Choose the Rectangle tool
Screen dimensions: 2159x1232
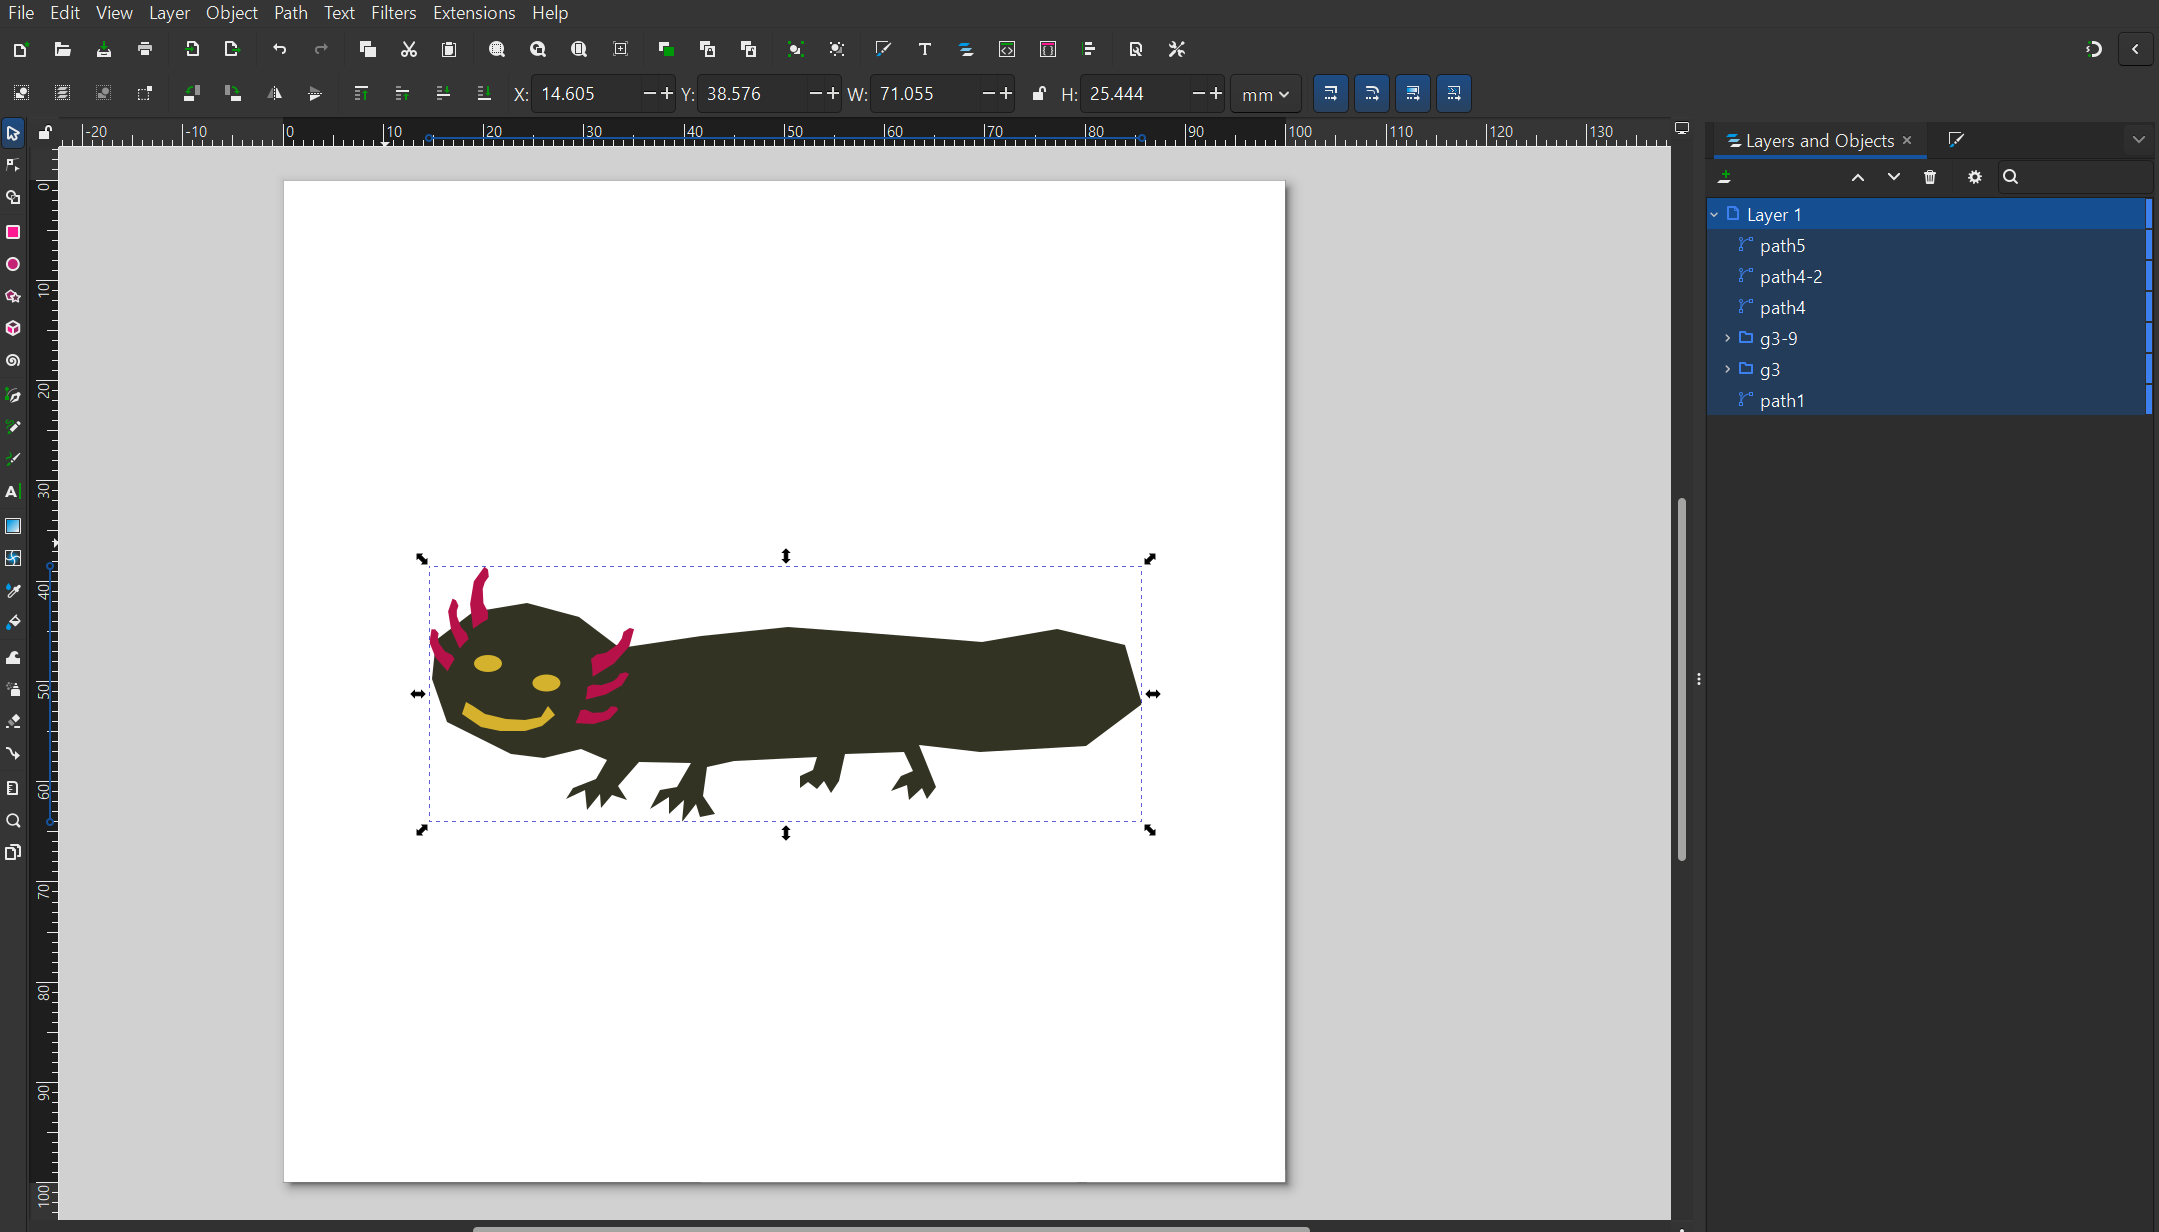coord(13,232)
